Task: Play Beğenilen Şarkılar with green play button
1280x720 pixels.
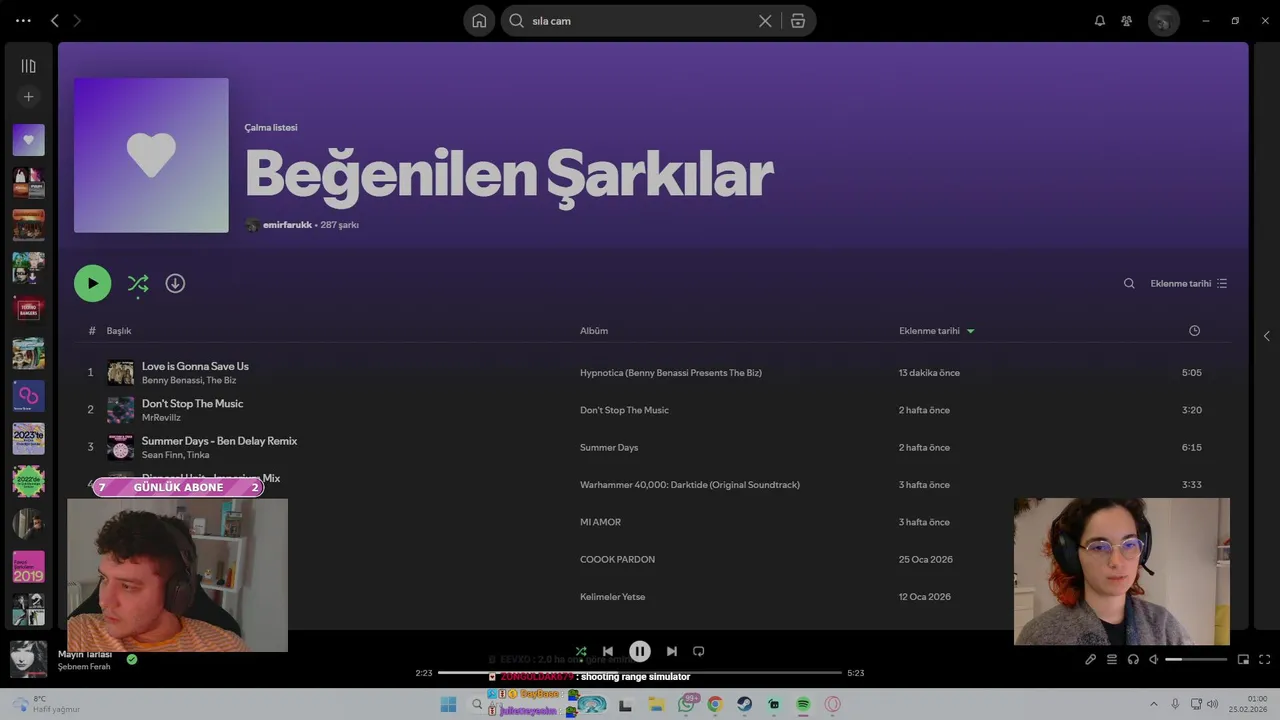Action: pos(93,283)
